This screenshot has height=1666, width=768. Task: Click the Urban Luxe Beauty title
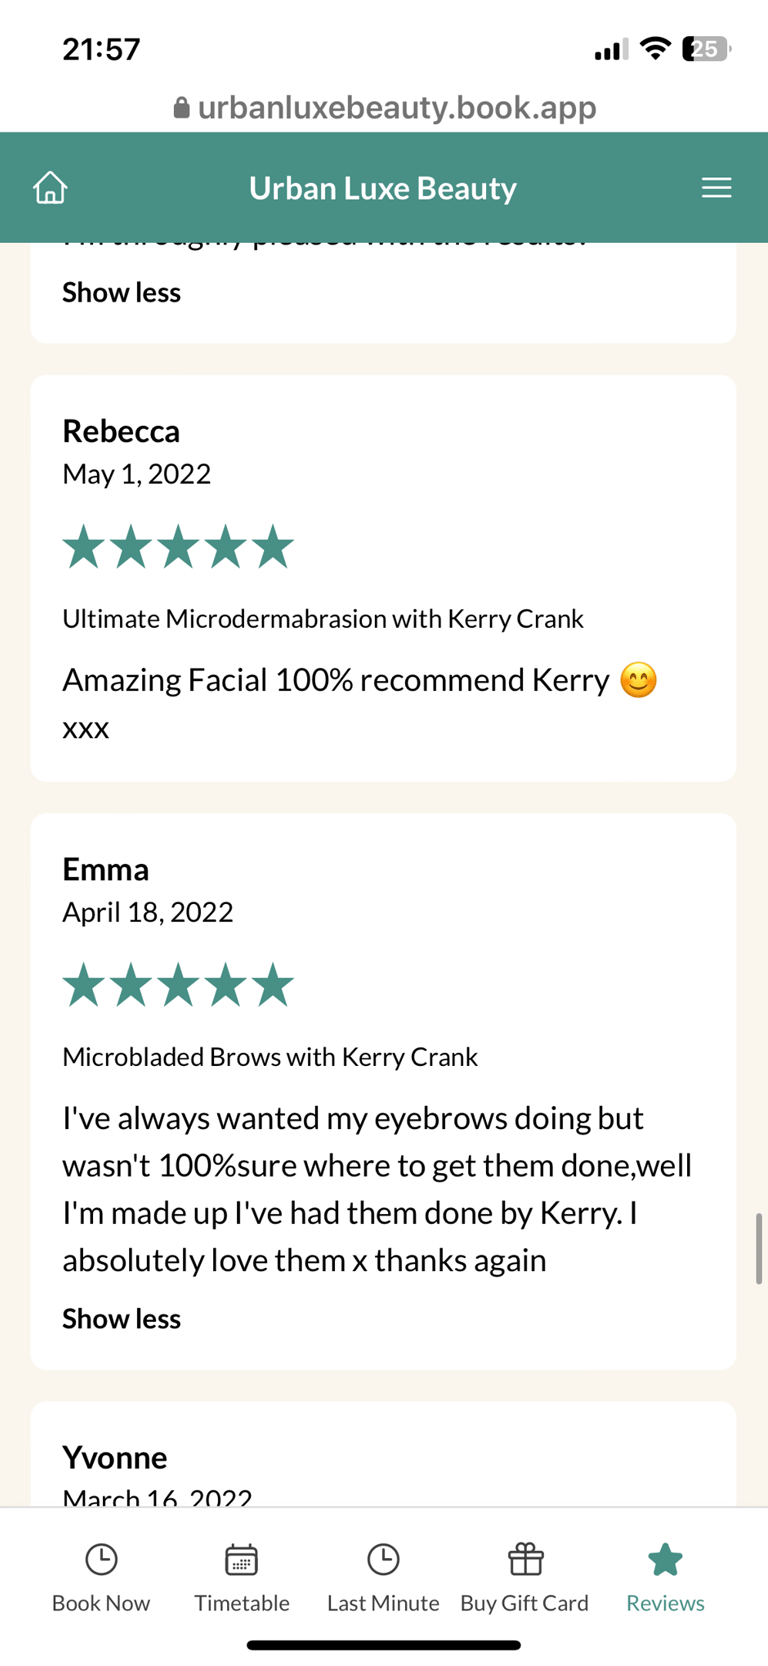[383, 188]
